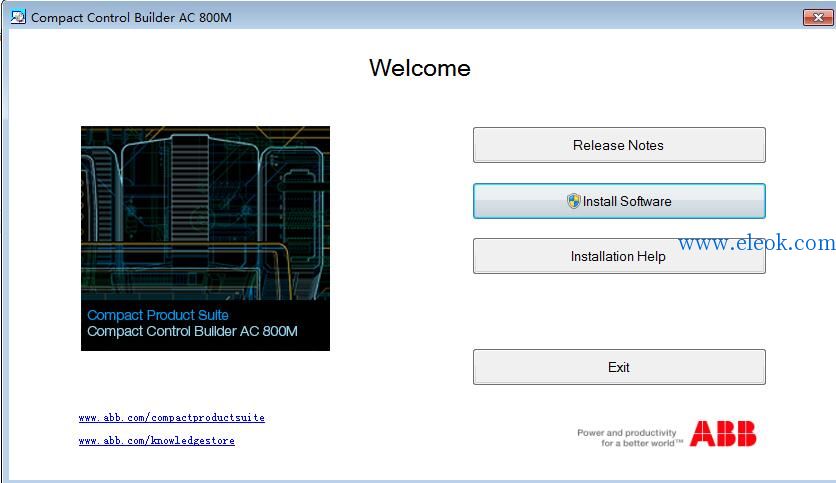Click 'Compact Product Suite' blue caption text
This screenshot has width=836, height=483.
coord(158,315)
